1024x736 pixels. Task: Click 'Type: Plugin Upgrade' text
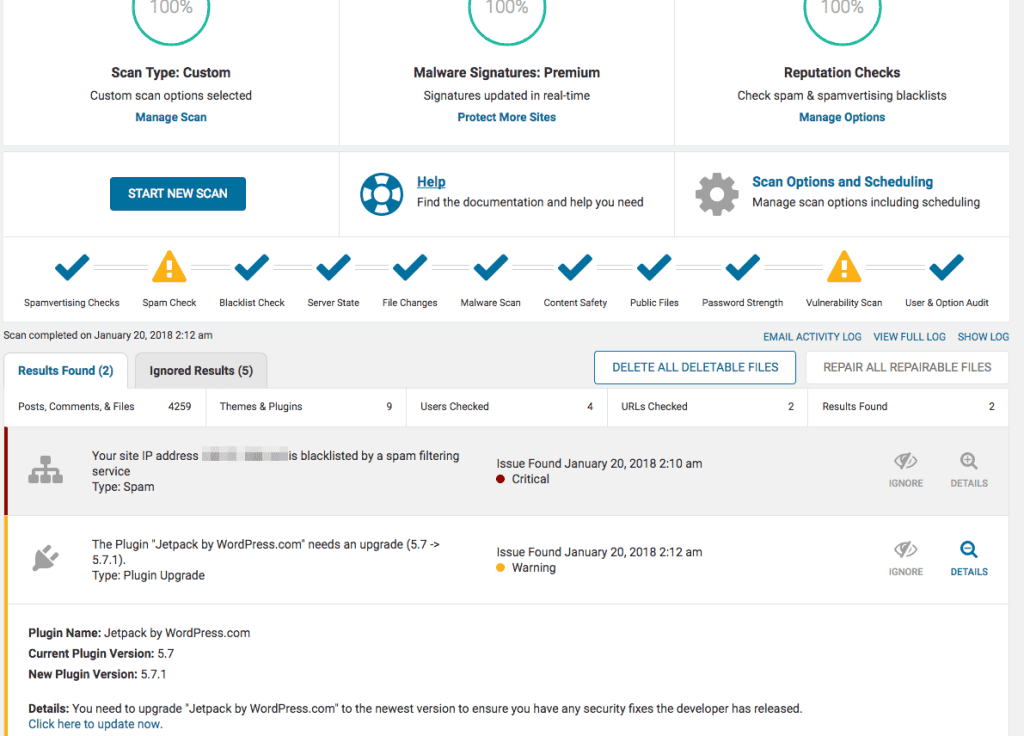pyautogui.click(x=148, y=575)
